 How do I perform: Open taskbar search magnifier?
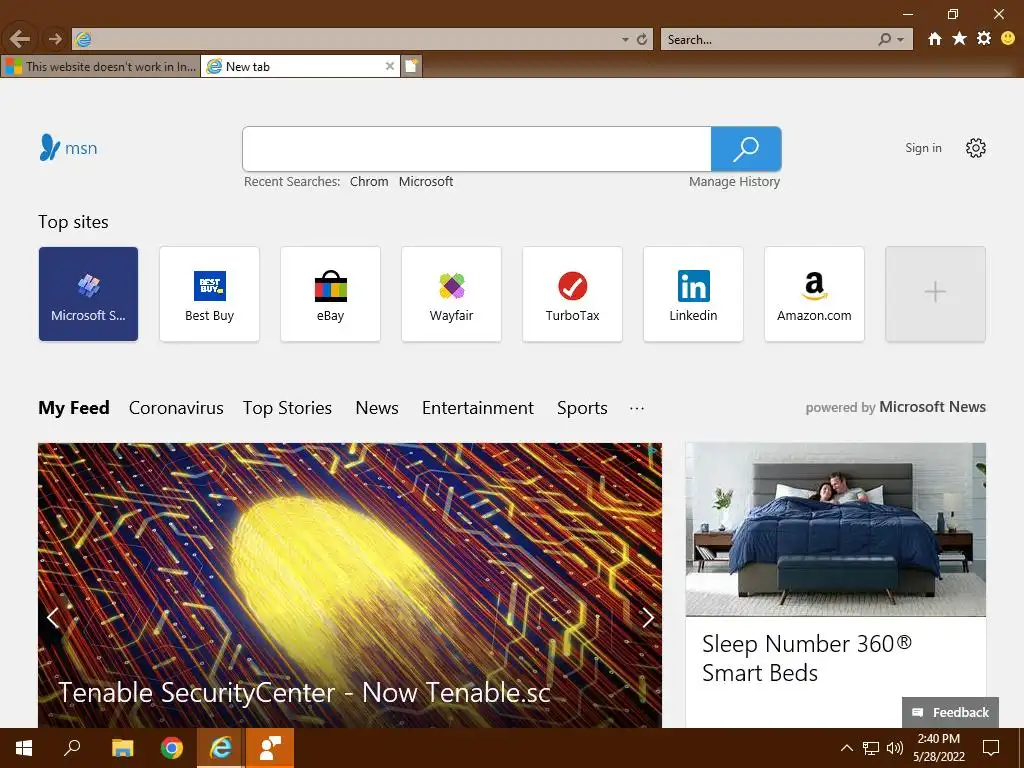click(72, 748)
